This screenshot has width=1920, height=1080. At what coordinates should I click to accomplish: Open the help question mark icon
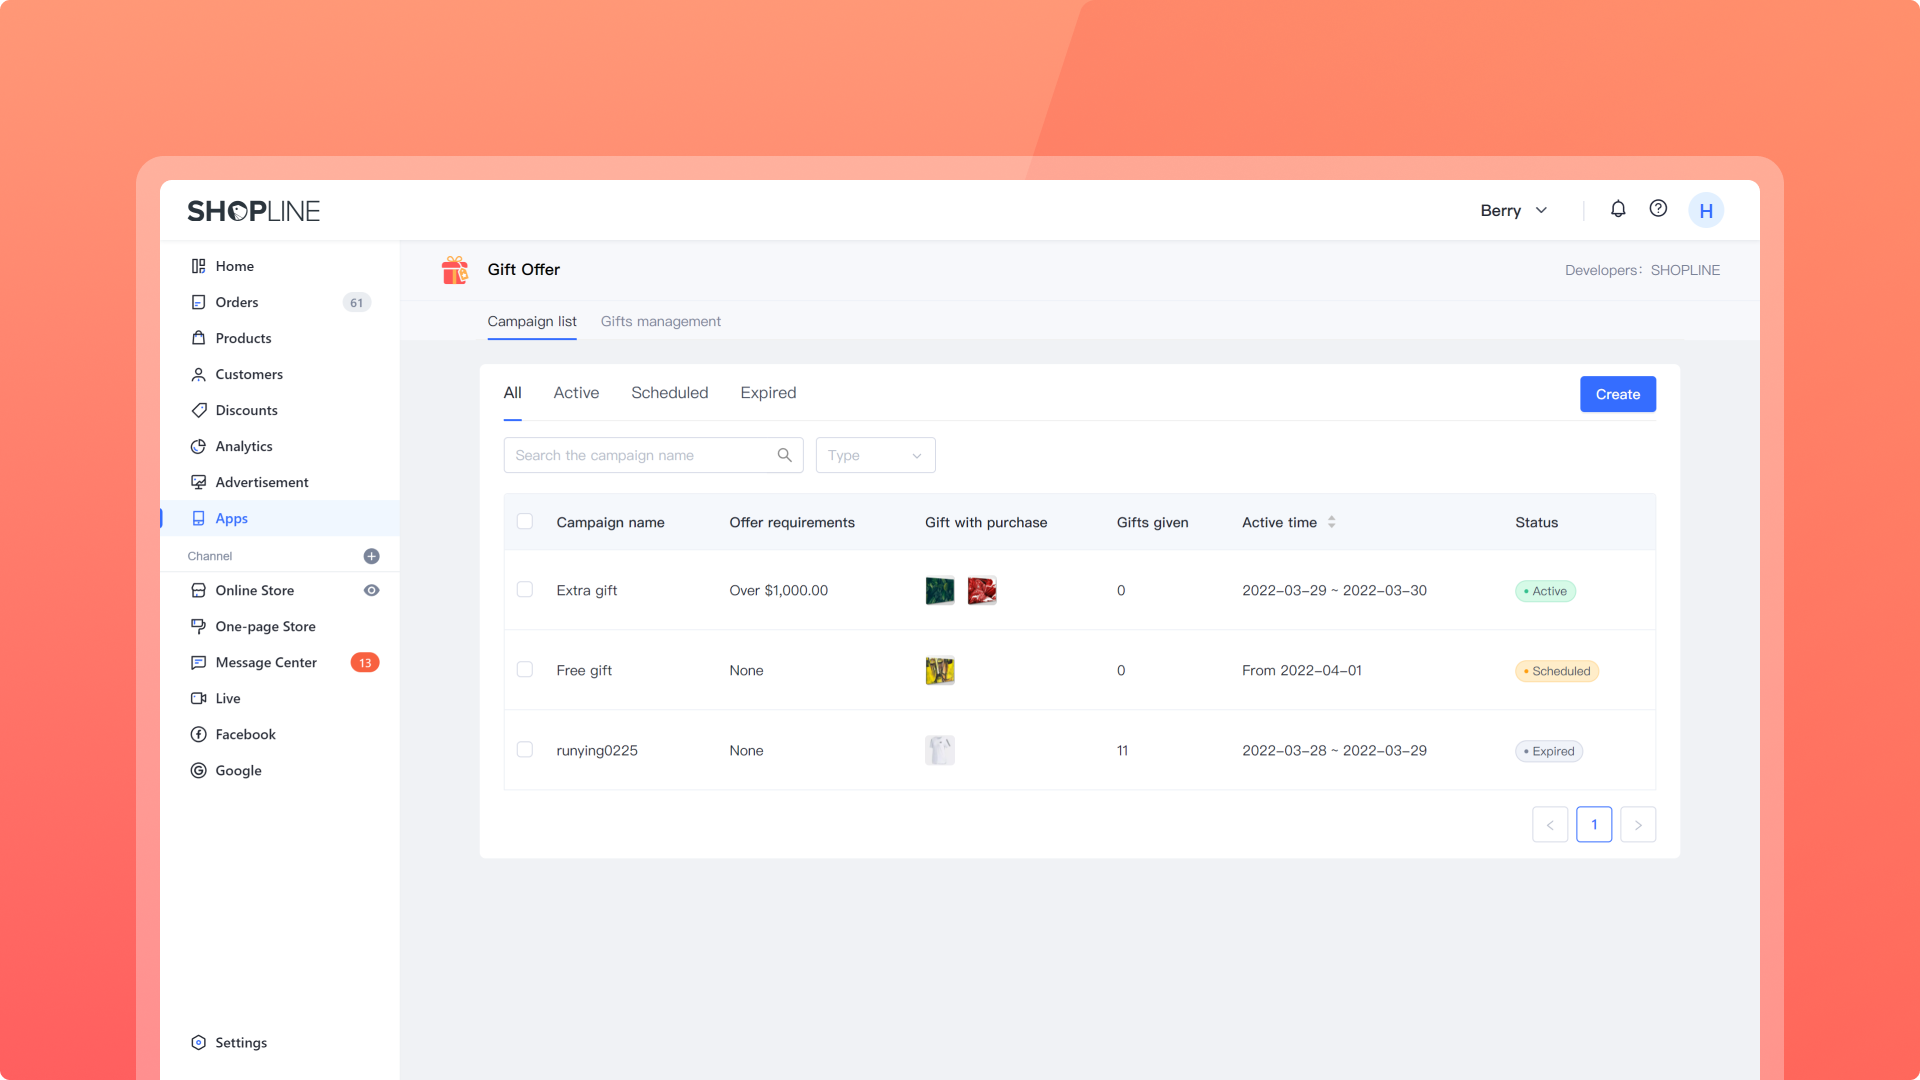pyautogui.click(x=1658, y=209)
